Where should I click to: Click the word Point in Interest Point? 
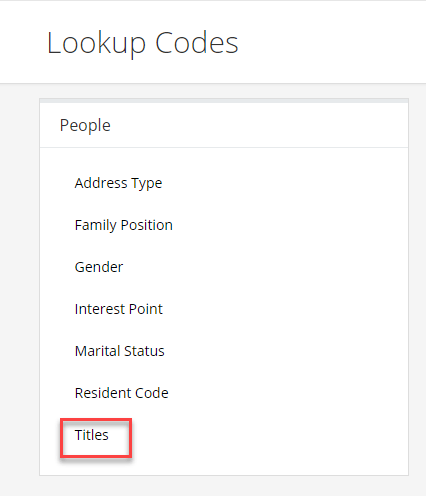(x=146, y=309)
